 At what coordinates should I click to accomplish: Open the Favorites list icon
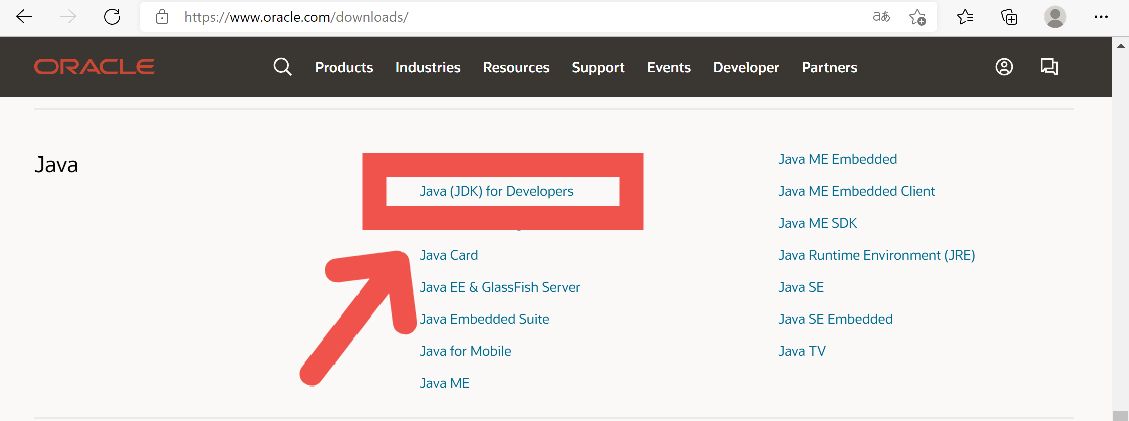(x=965, y=17)
